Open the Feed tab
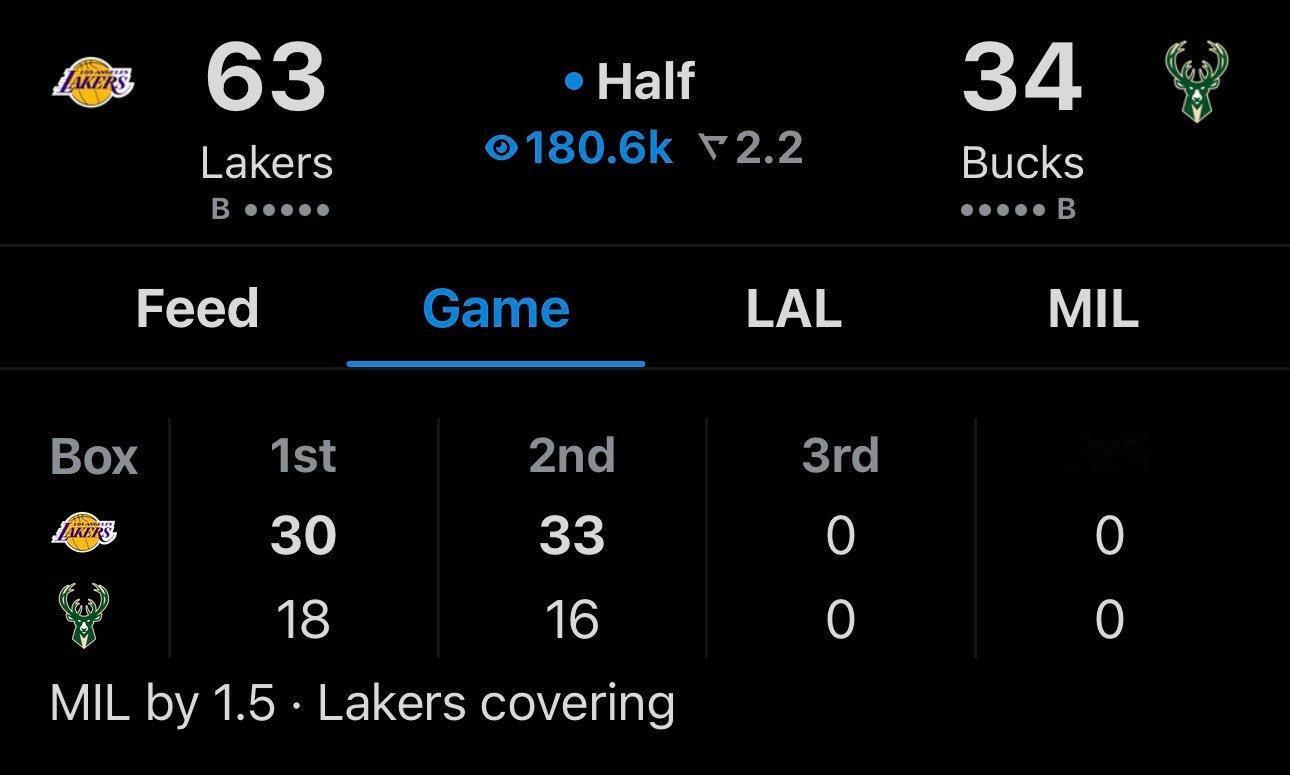This screenshot has width=1290, height=775. pyautogui.click(x=197, y=308)
